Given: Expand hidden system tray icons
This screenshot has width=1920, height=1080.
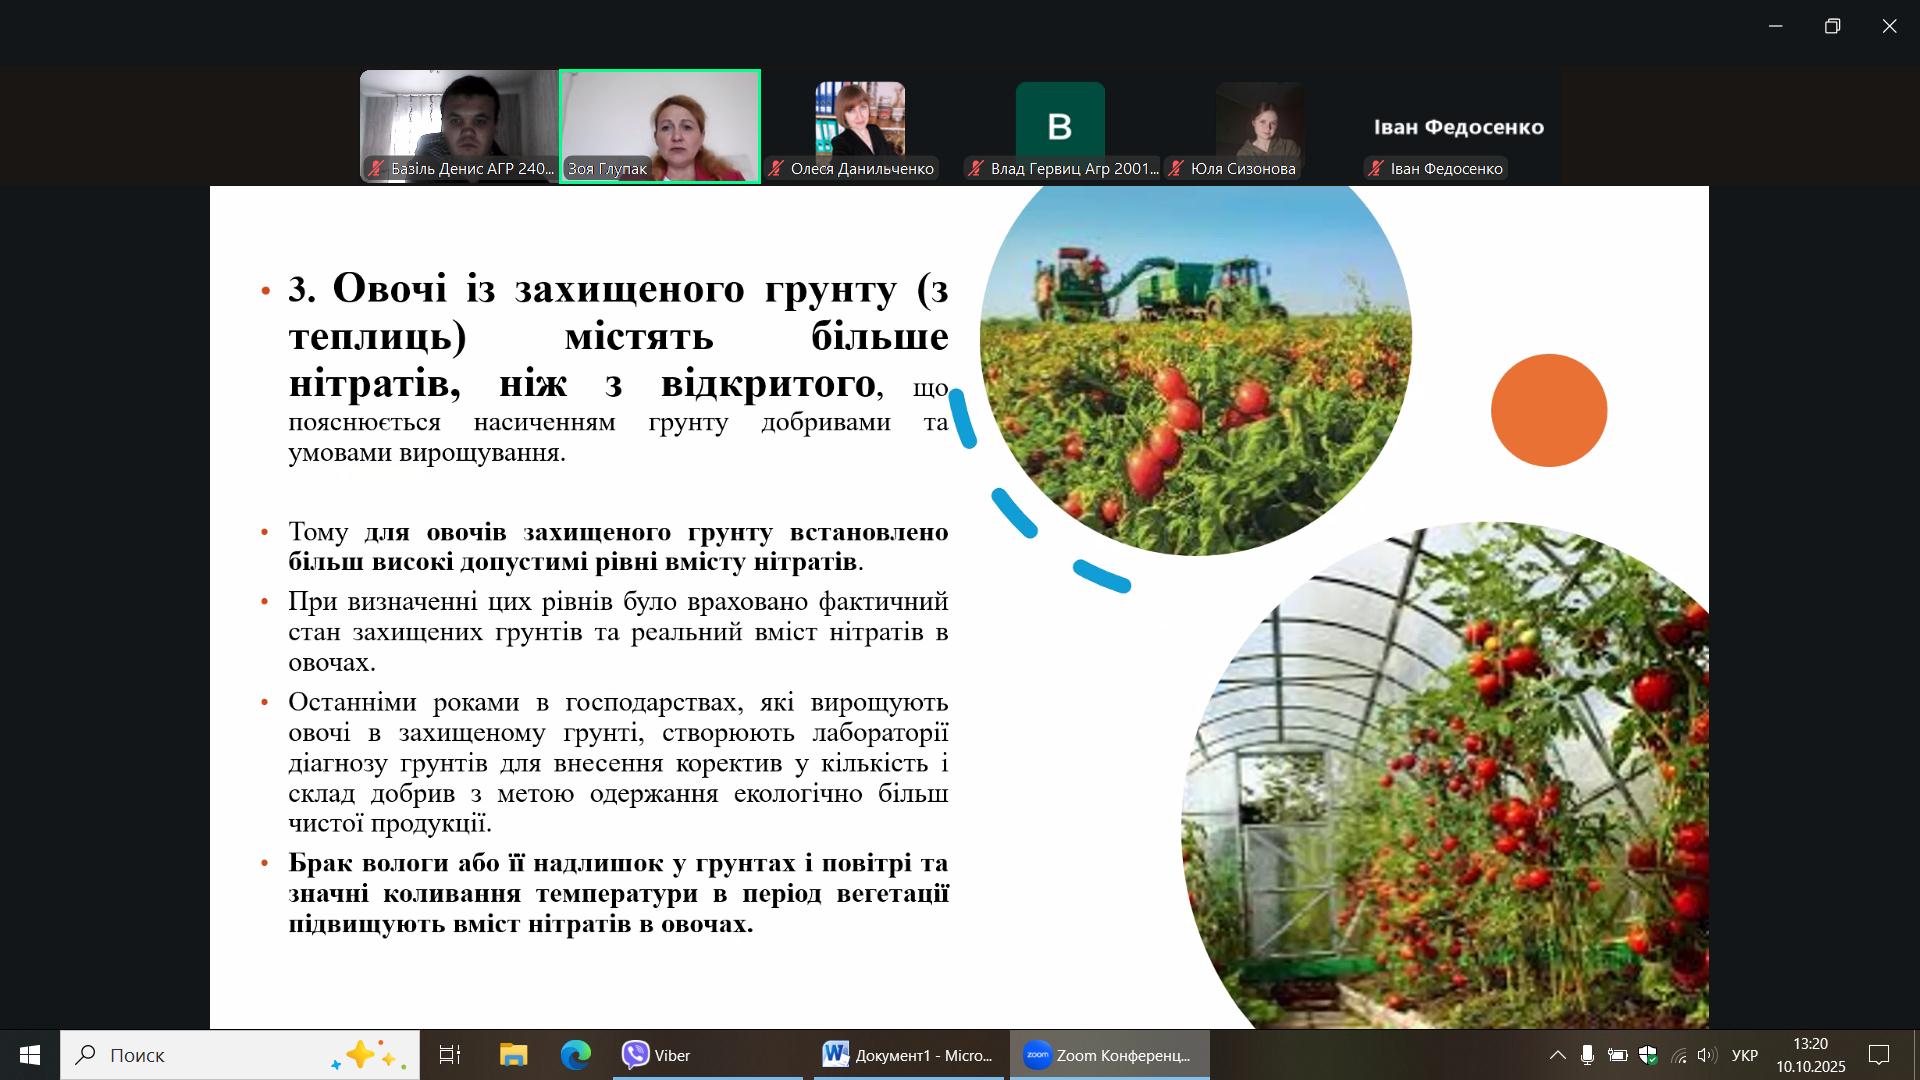Looking at the screenshot, I should [x=1557, y=1055].
